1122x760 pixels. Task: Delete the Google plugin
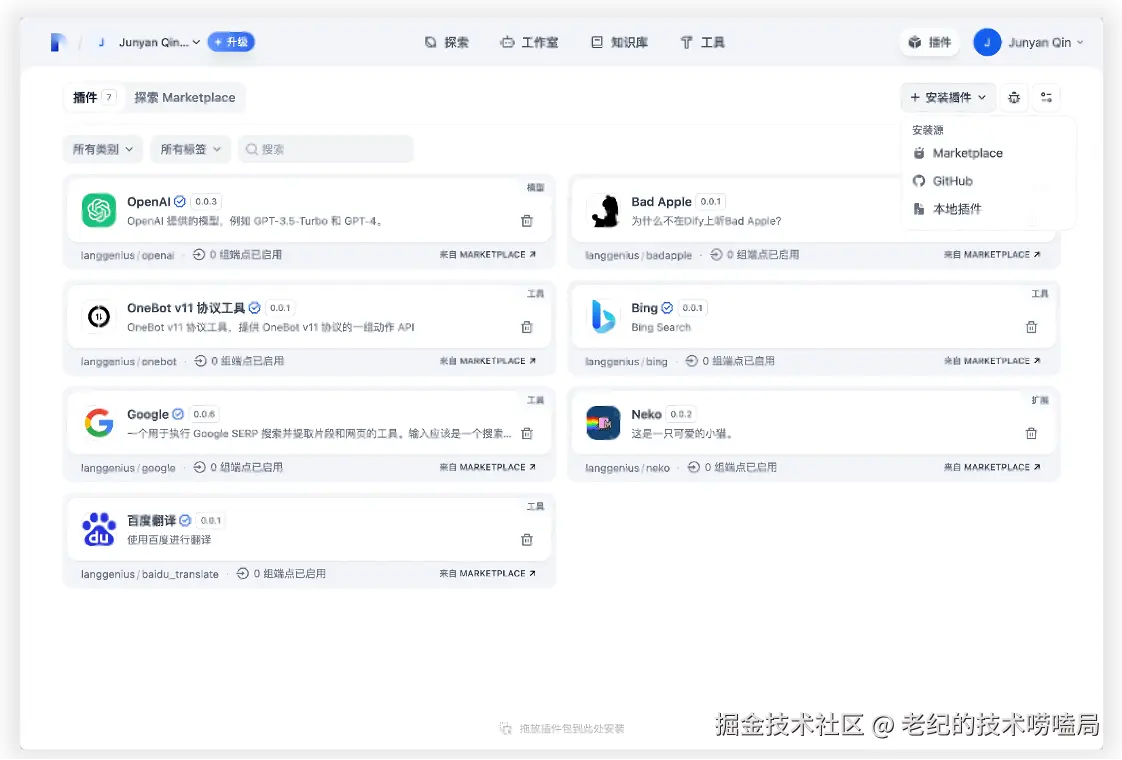point(527,433)
